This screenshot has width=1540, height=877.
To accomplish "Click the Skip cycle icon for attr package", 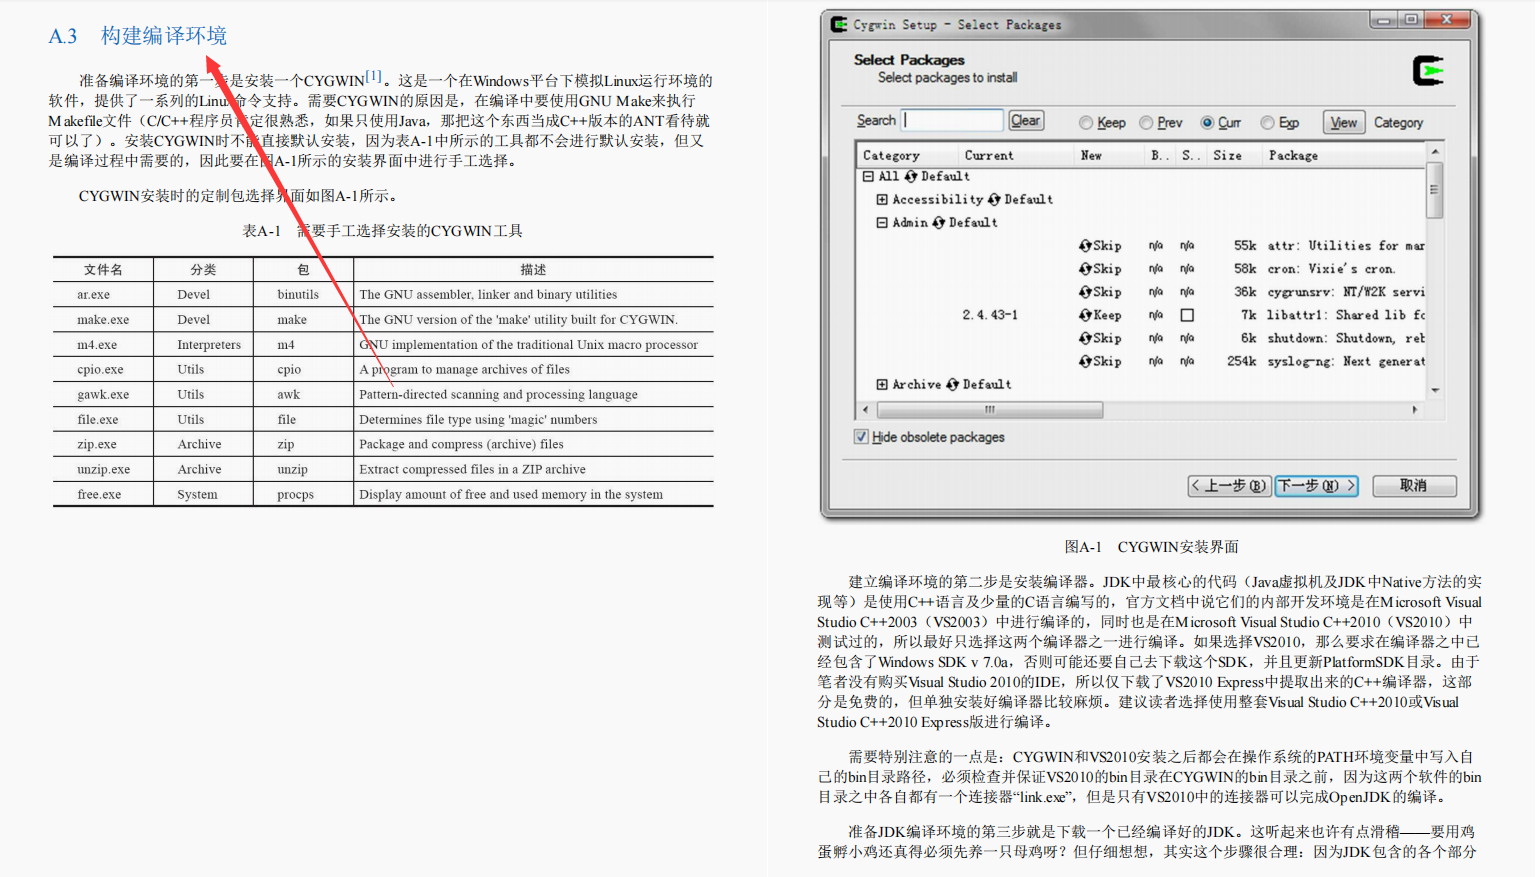I will coord(1085,245).
